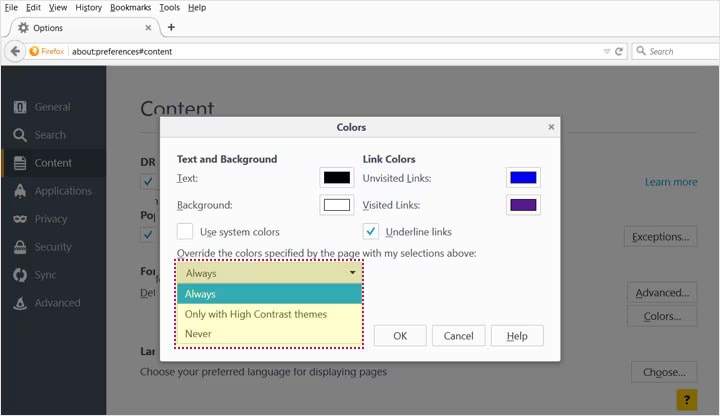This screenshot has width=720, height=416.
Task: Click the Advanced wizard hat icon
Action: 20,303
